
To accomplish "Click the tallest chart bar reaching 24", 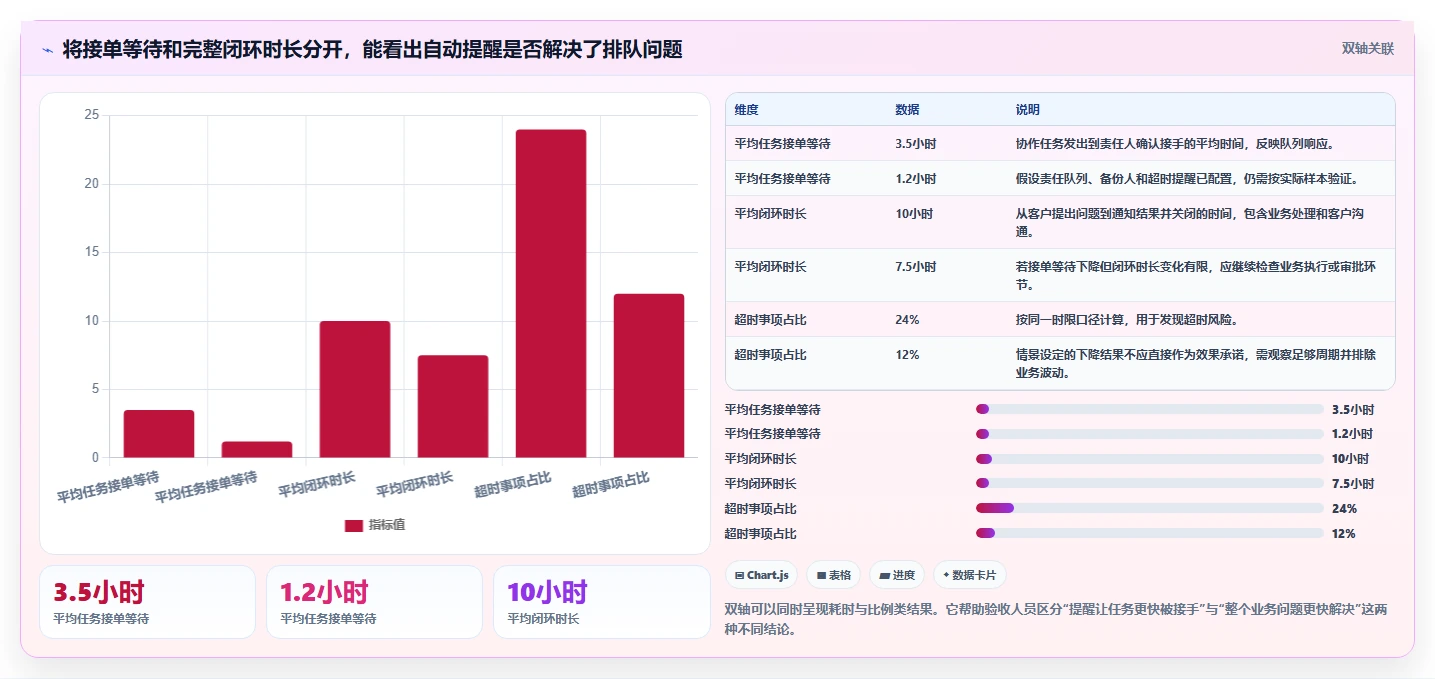I will pyautogui.click(x=551, y=293).
